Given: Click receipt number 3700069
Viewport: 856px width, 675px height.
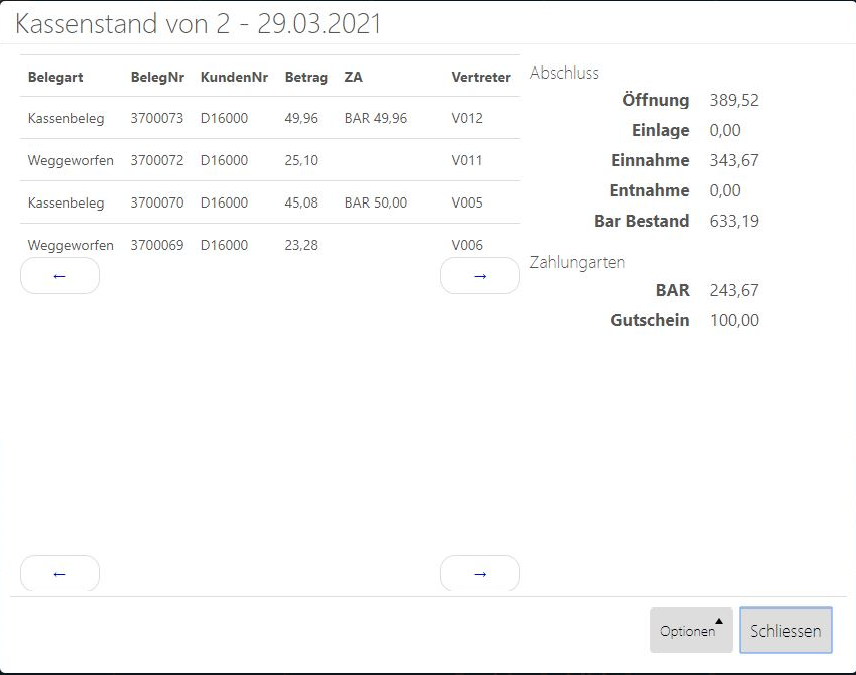Looking at the screenshot, I should tap(157, 245).
